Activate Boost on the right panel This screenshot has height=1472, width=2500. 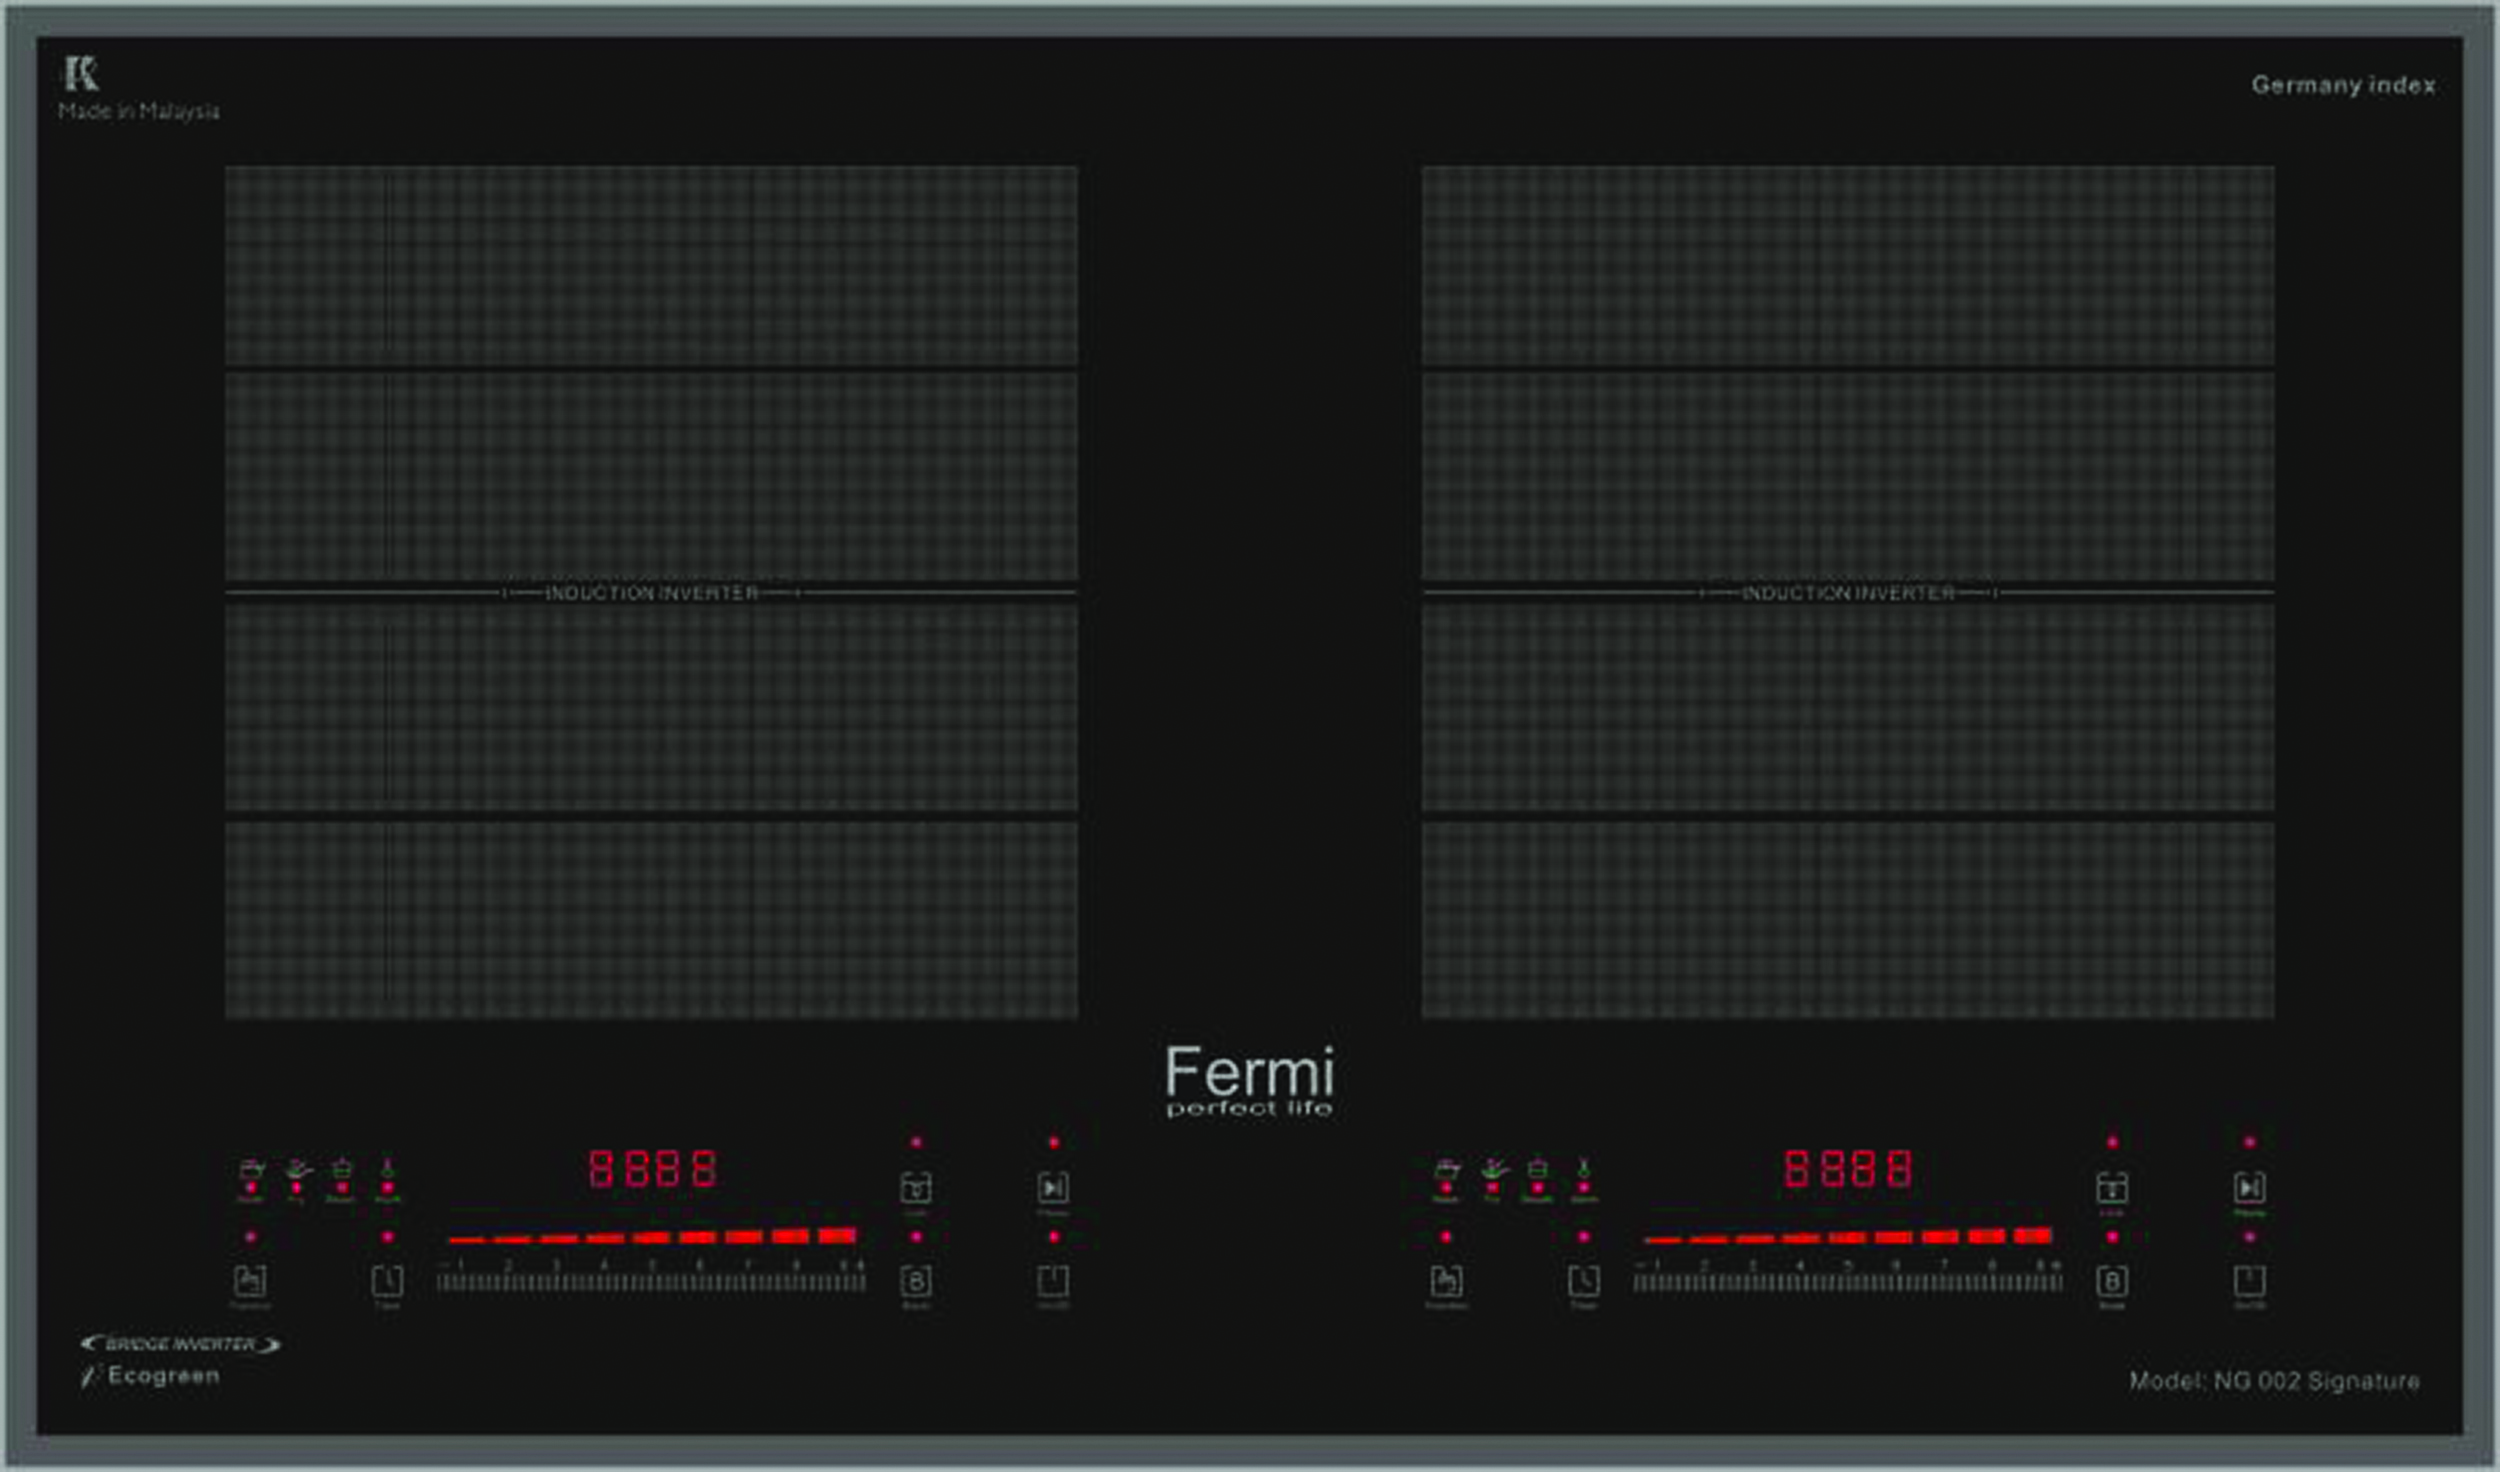2112,1281
